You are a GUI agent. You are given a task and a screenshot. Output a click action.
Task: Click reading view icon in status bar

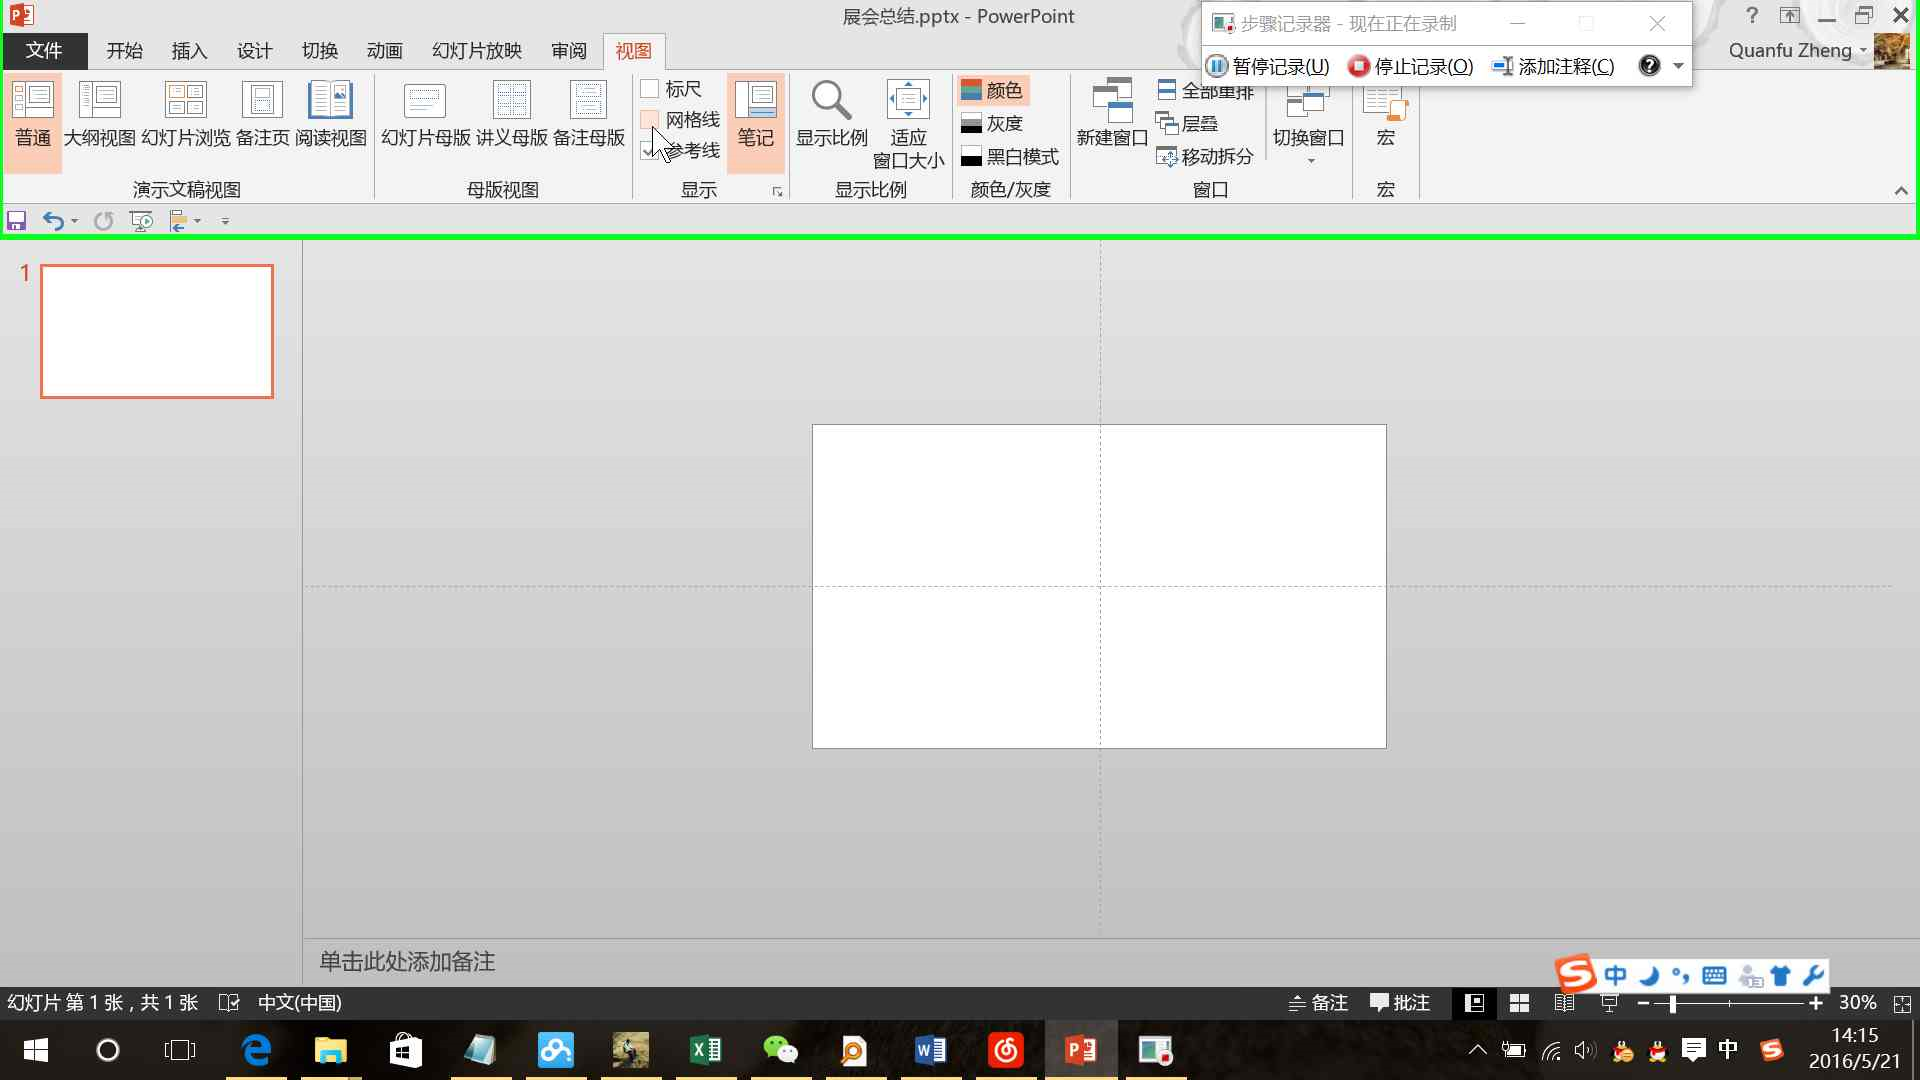coord(1564,1003)
